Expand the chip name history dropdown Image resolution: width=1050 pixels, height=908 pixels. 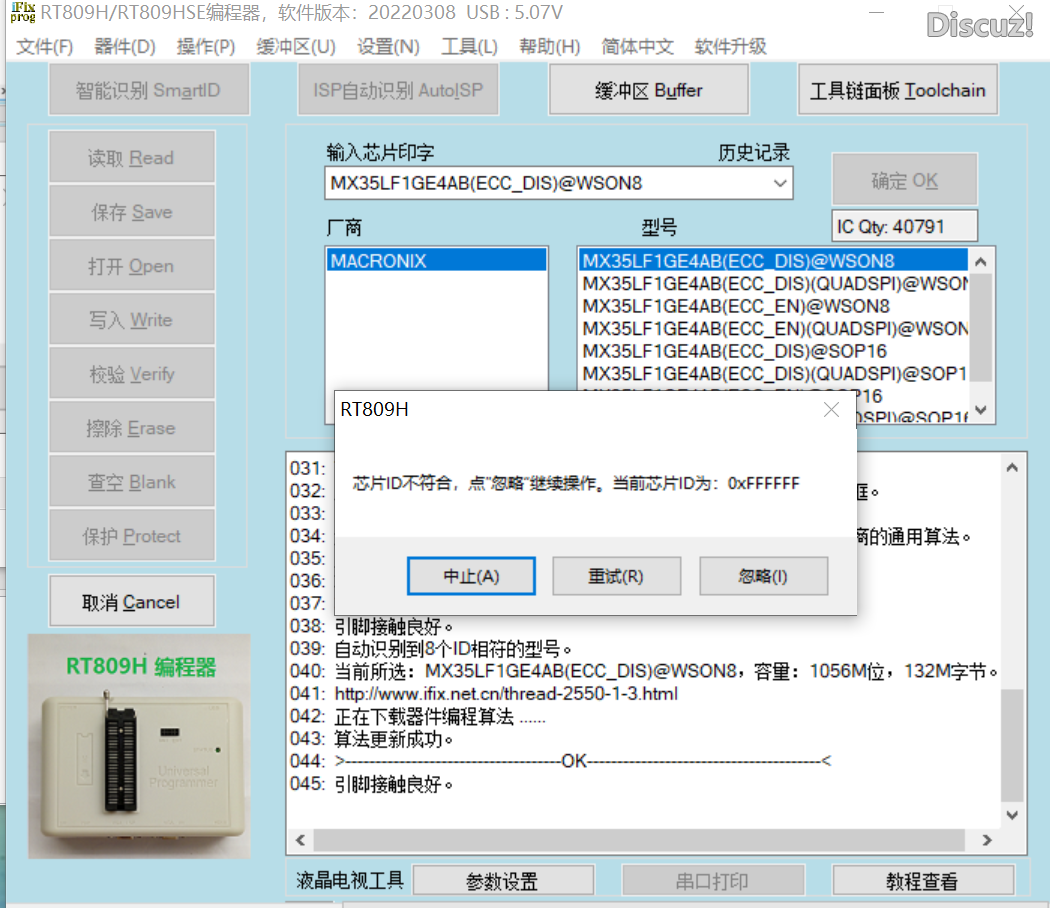pyautogui.click(x=781, y=183)
